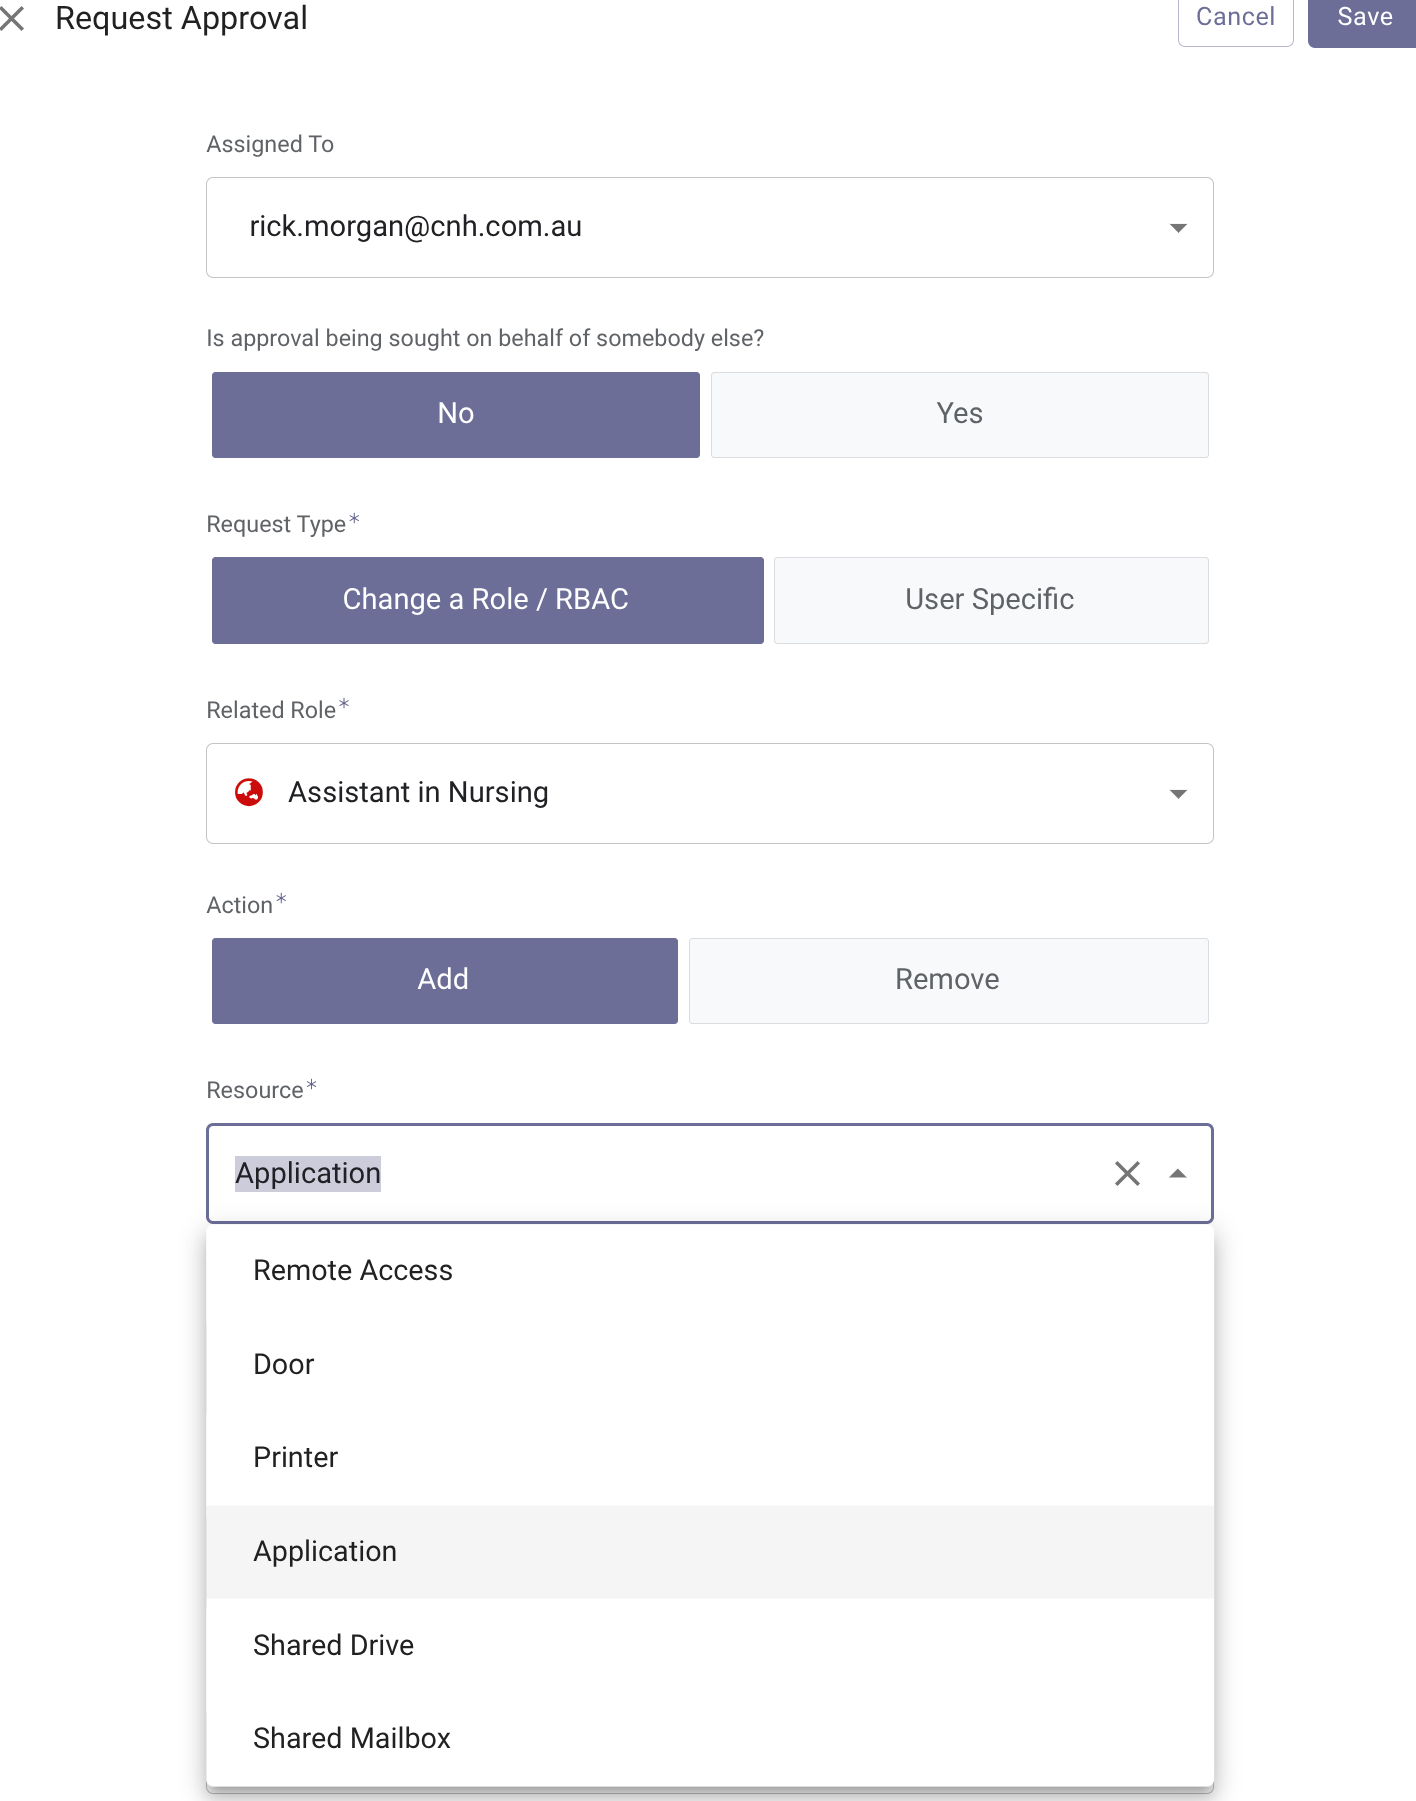This screenshot has width=1416, height=1801.
Task: Choose Printer resource option
Action: [296, 1457]
